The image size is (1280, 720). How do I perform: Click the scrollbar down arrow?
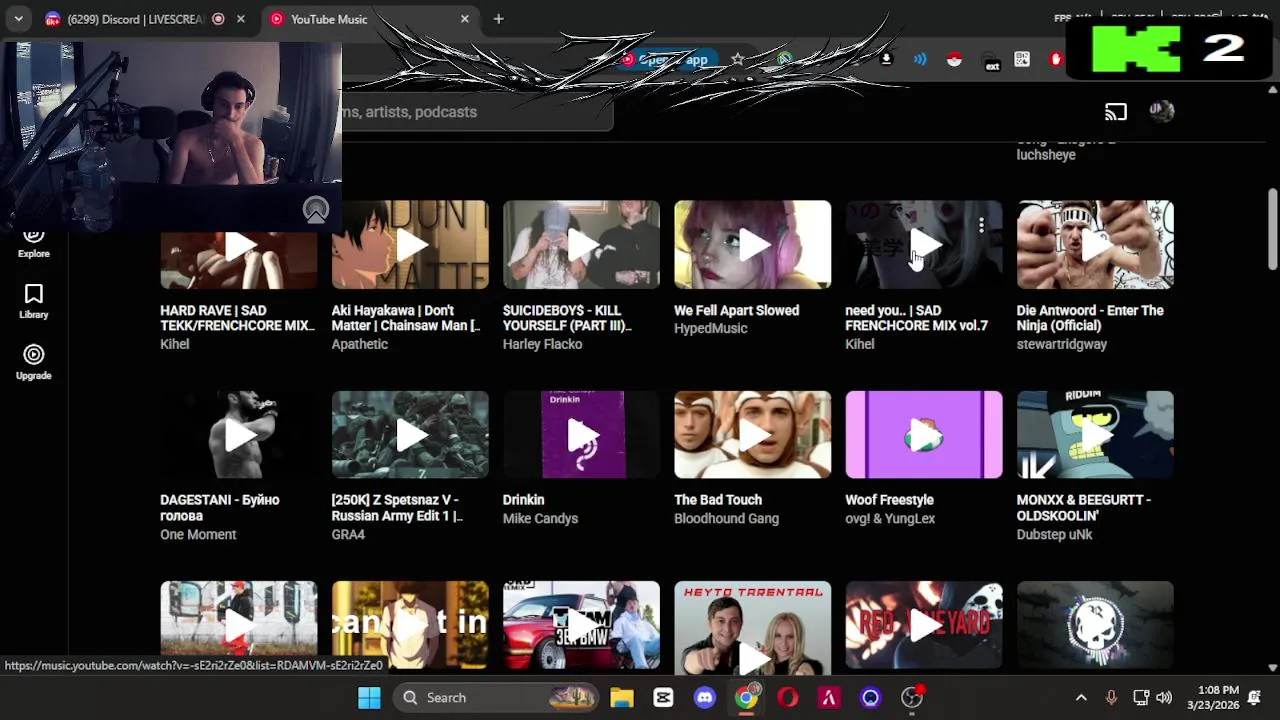[x=1272, y=667]
